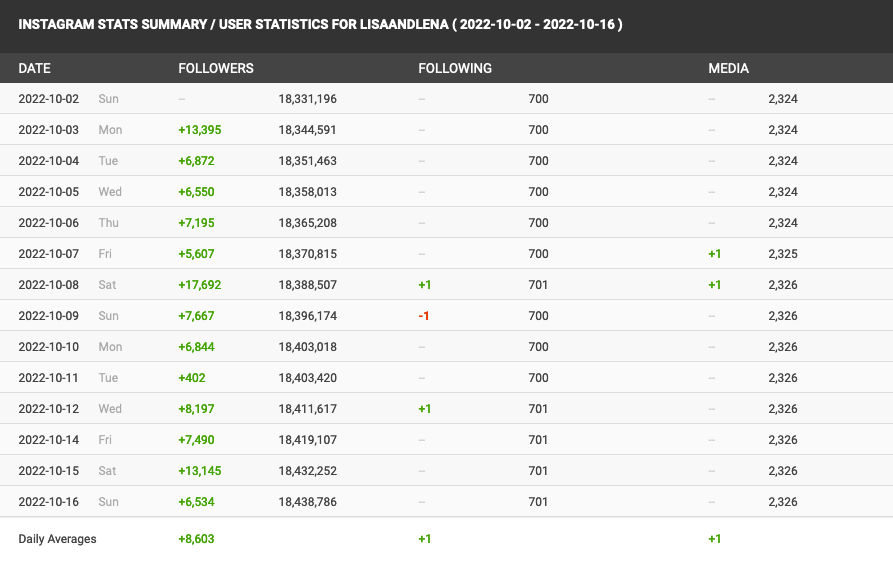Click media +1 in 2022-10-08 row
The width and height of the screenshot is (893, 568).
(x=715, y=285)
